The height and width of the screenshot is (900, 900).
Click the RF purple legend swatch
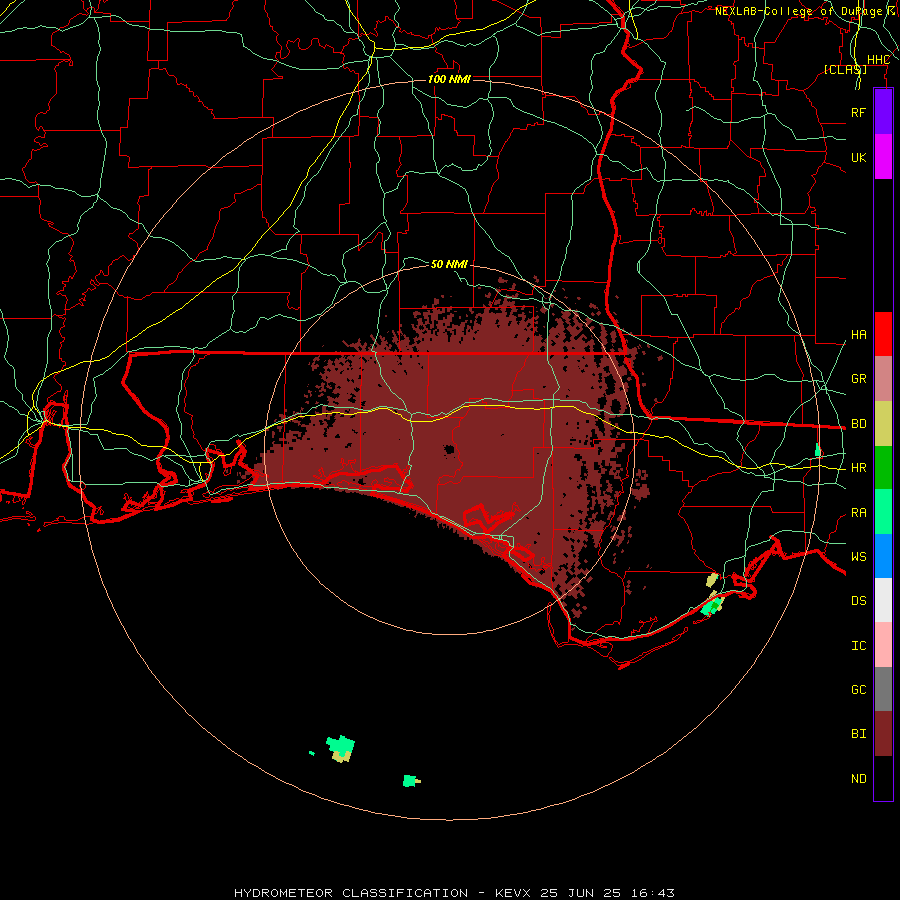tap(883, 112)
